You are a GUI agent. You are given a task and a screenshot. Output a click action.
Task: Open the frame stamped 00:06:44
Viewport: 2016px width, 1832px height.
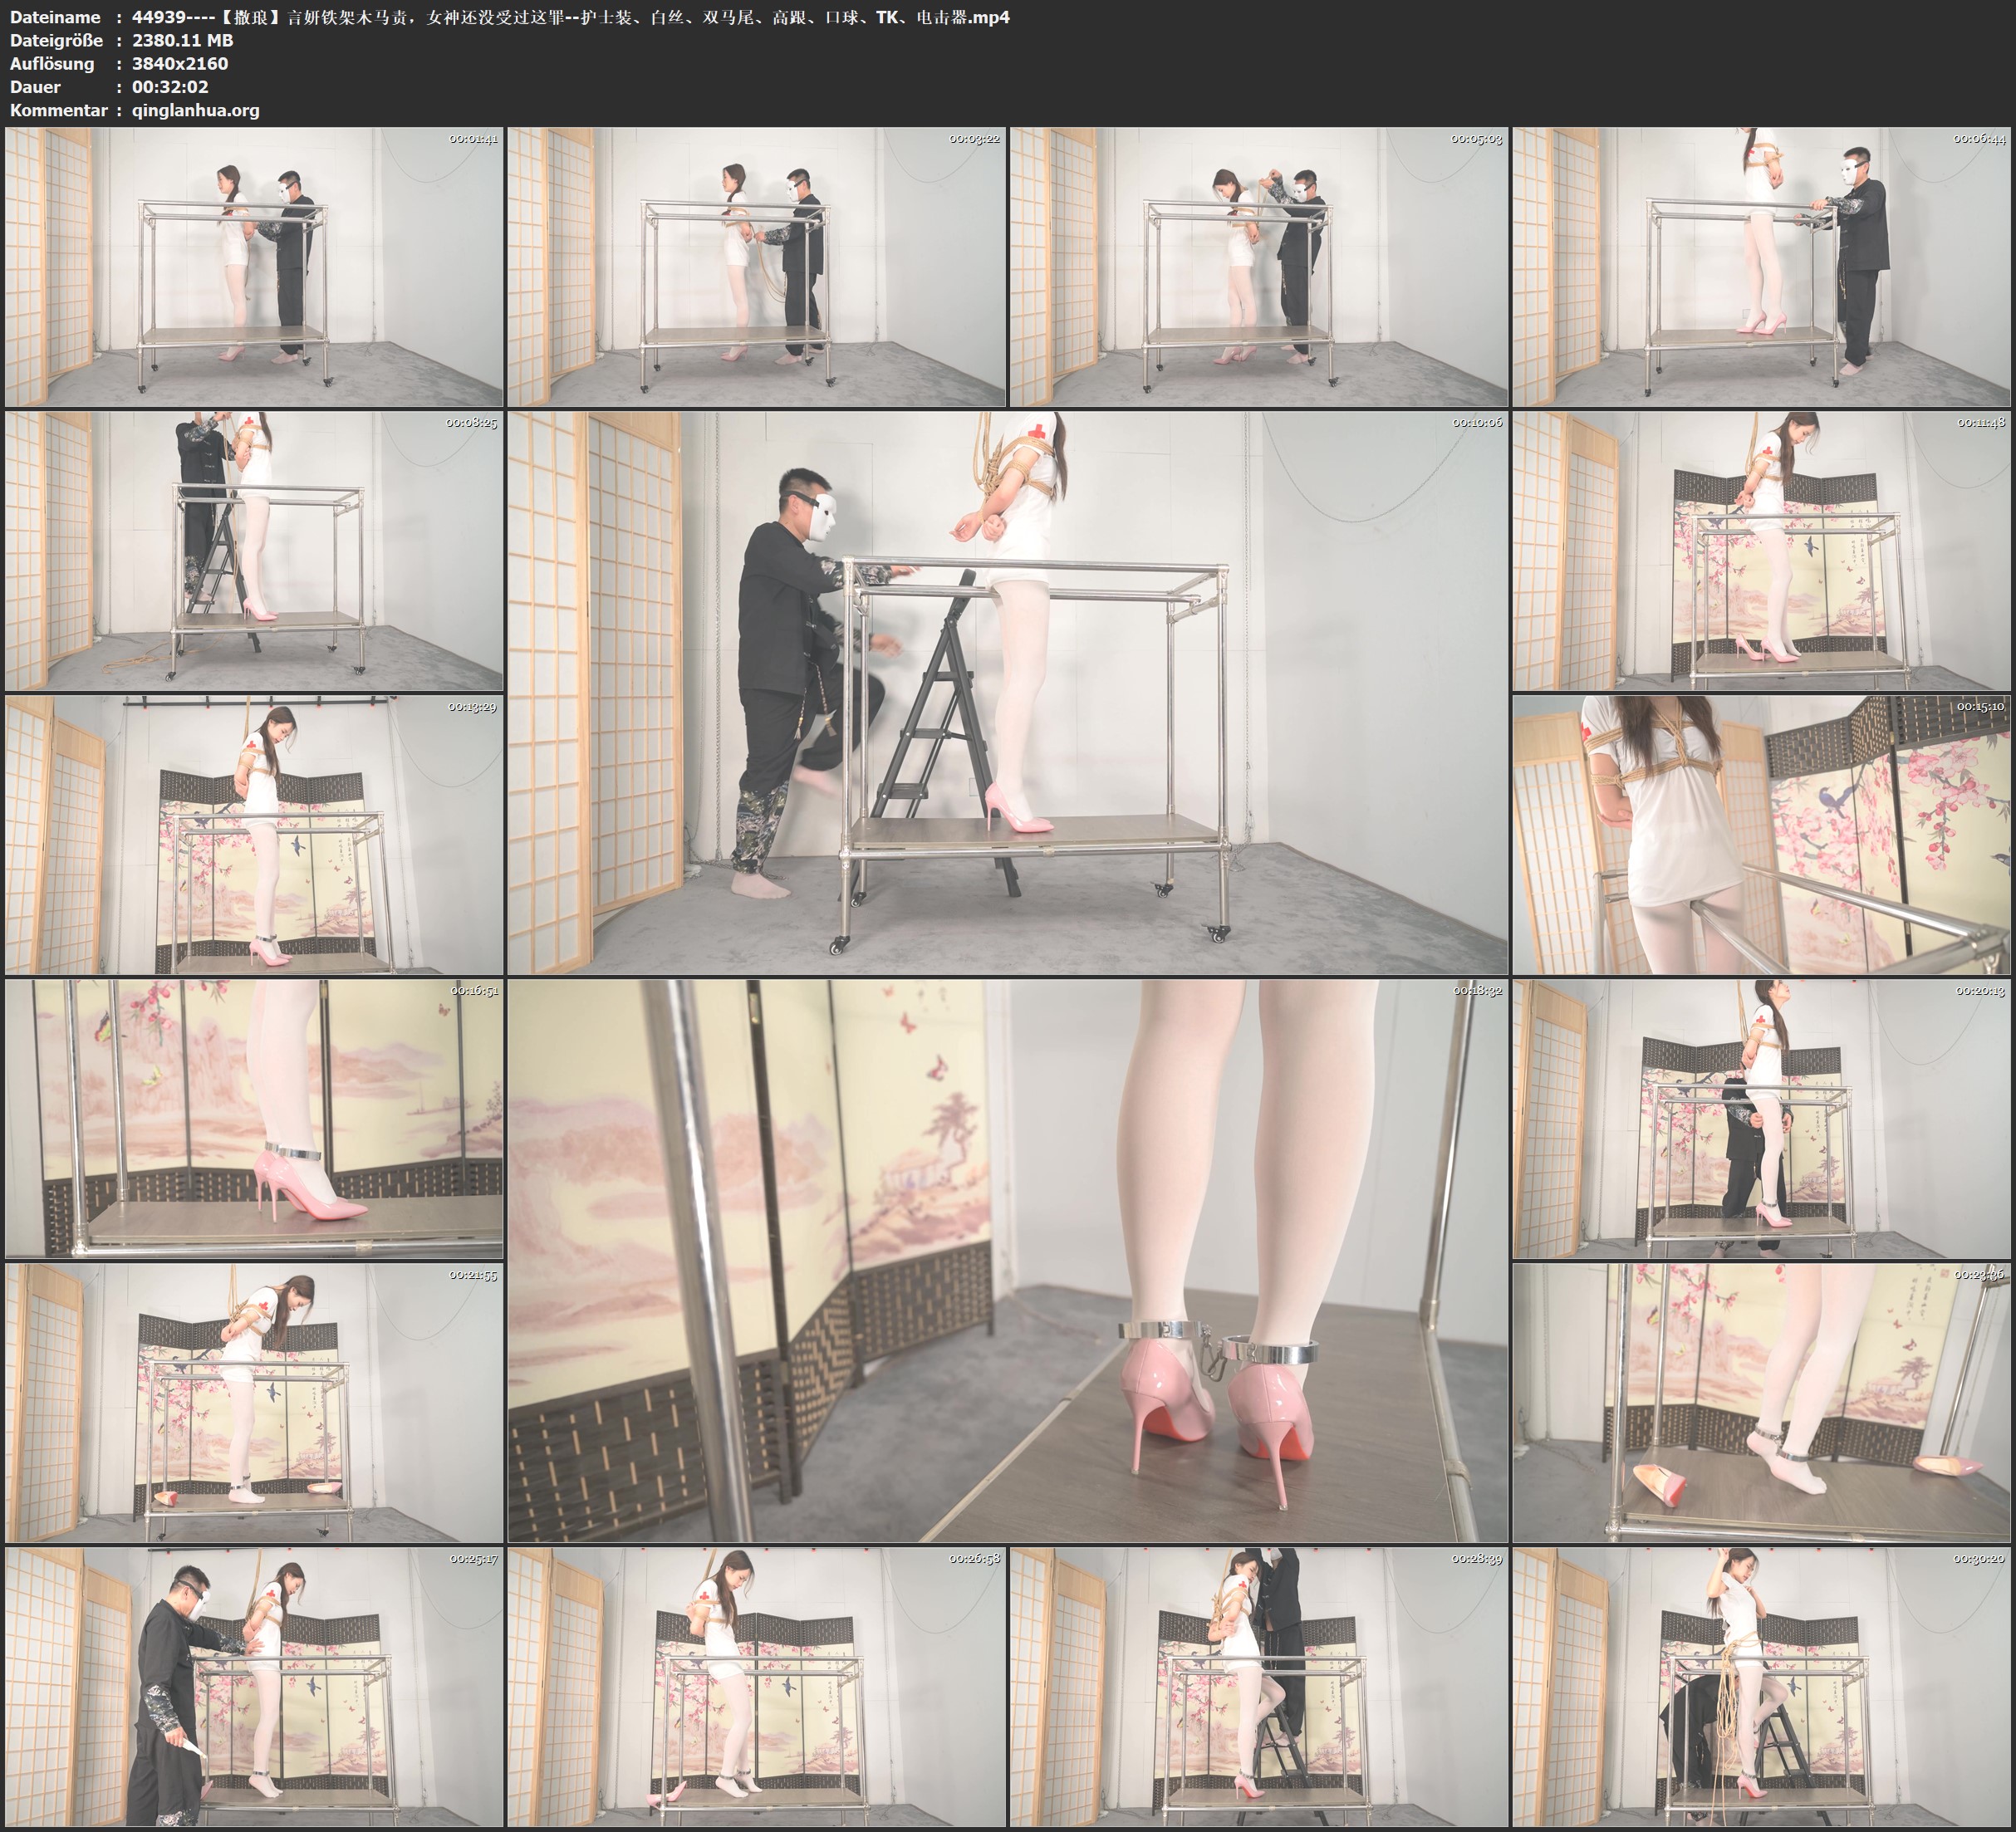coord(1762,267)
